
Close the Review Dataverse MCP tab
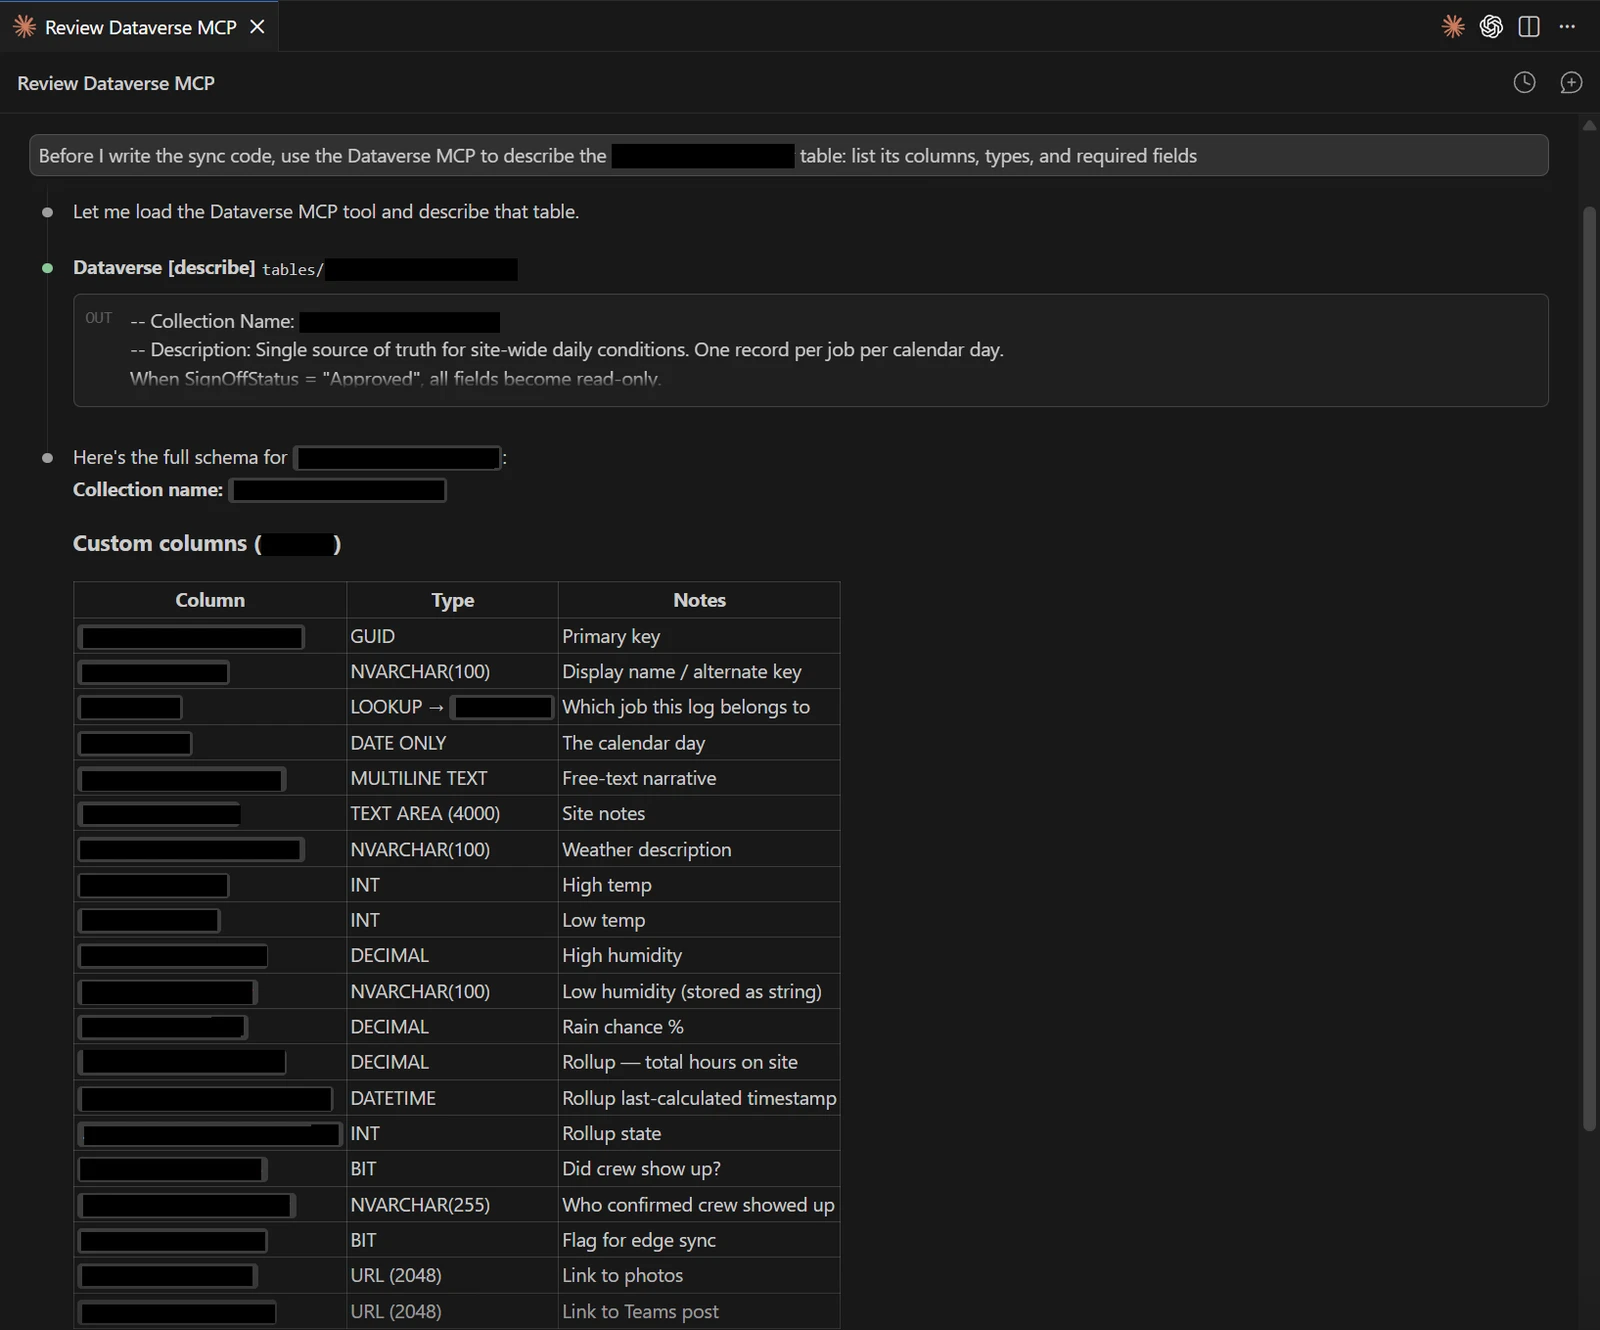[257, 27]
